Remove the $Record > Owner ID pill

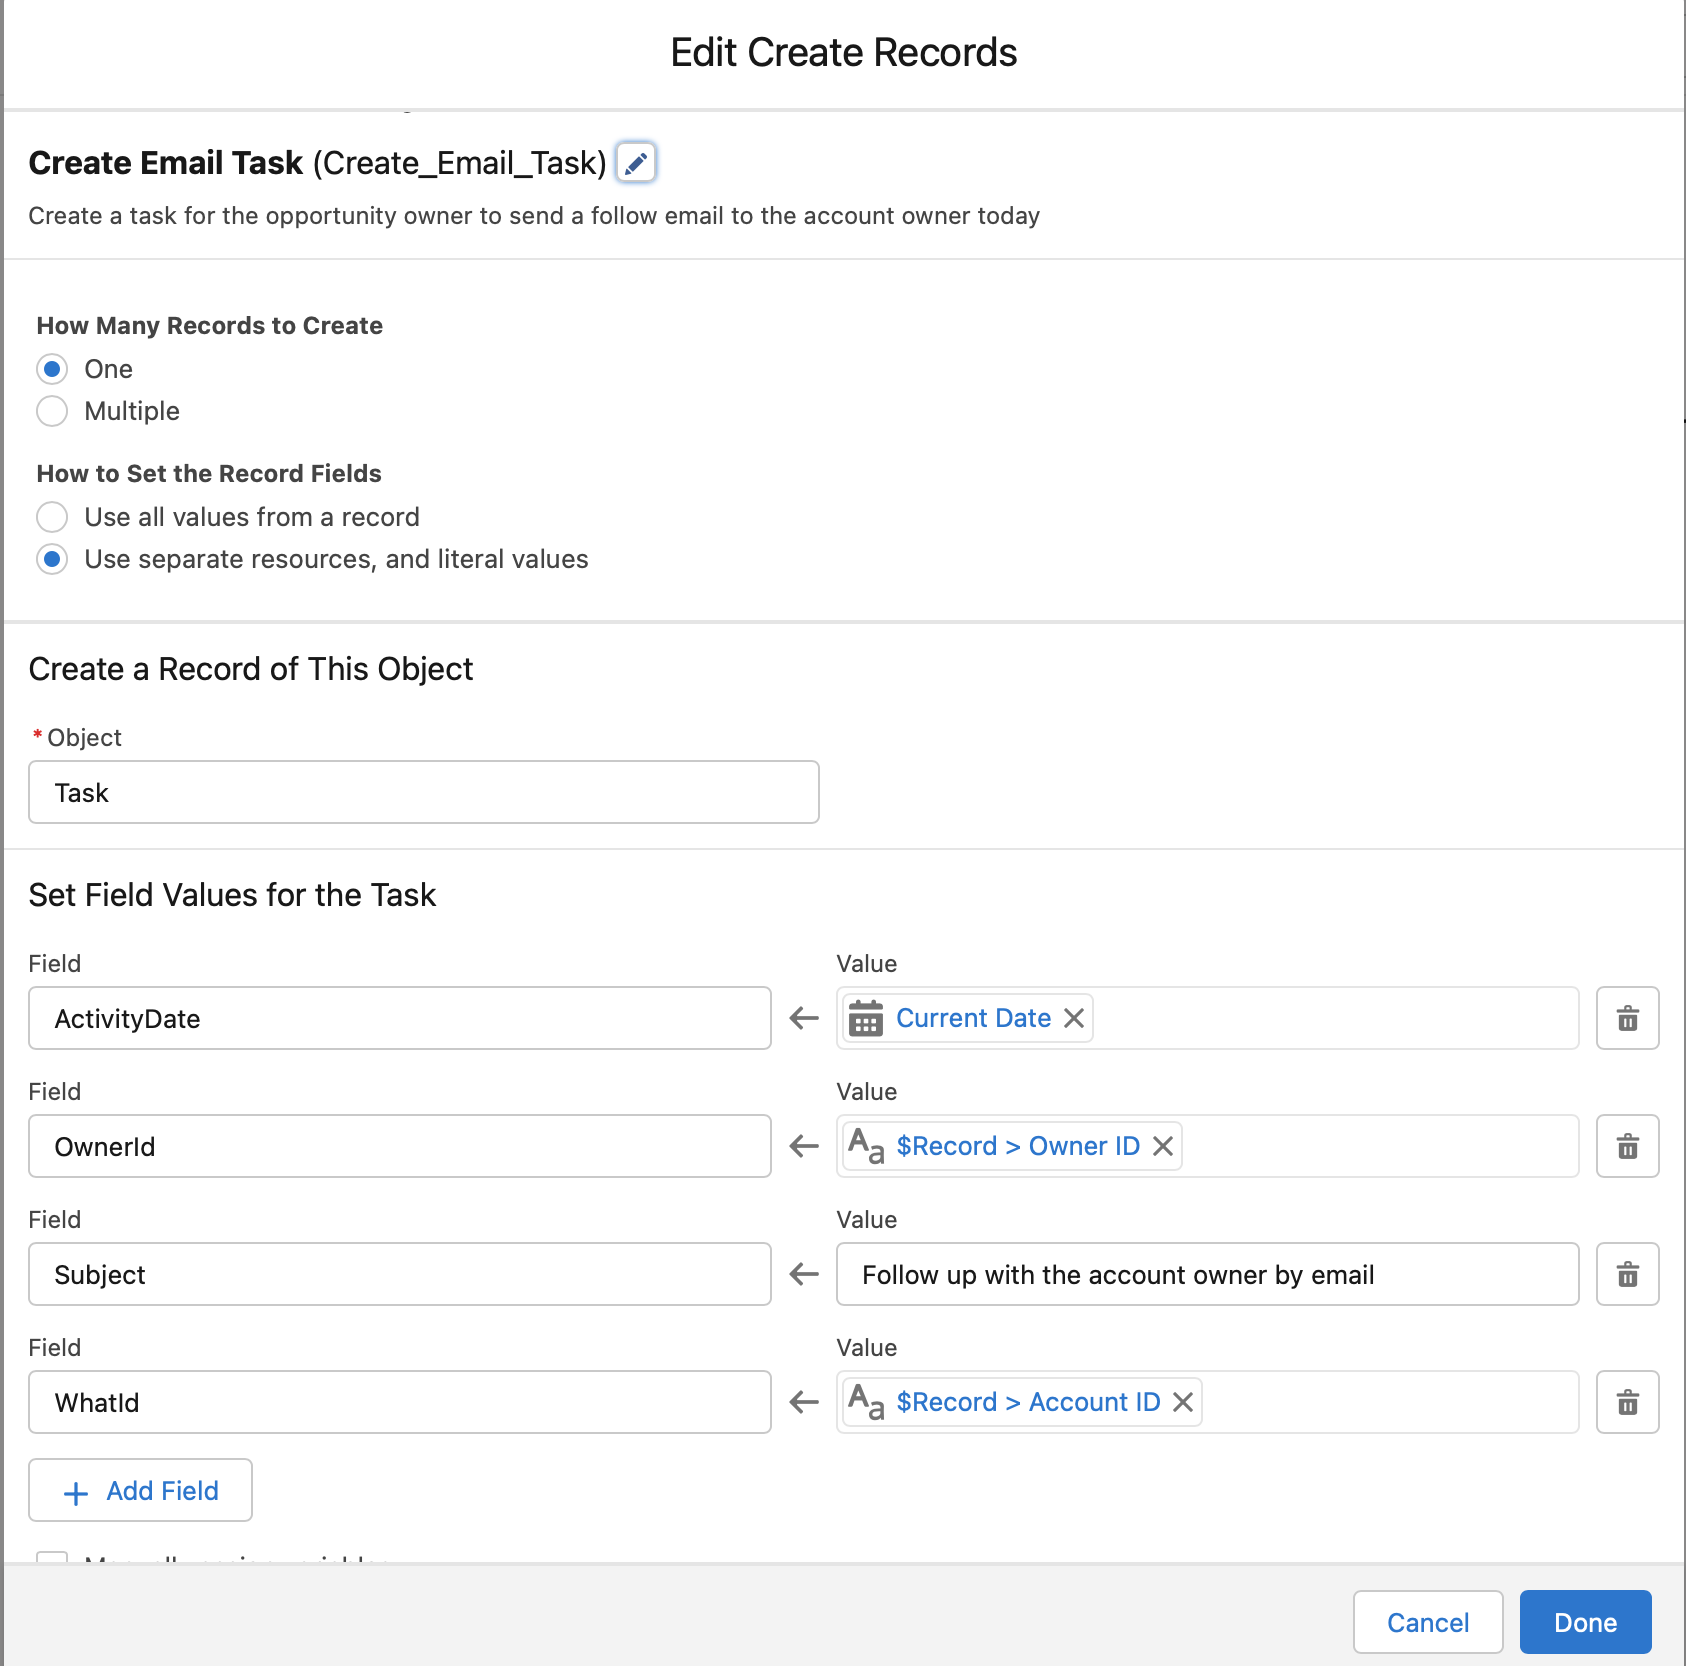coord(1162,1146)
